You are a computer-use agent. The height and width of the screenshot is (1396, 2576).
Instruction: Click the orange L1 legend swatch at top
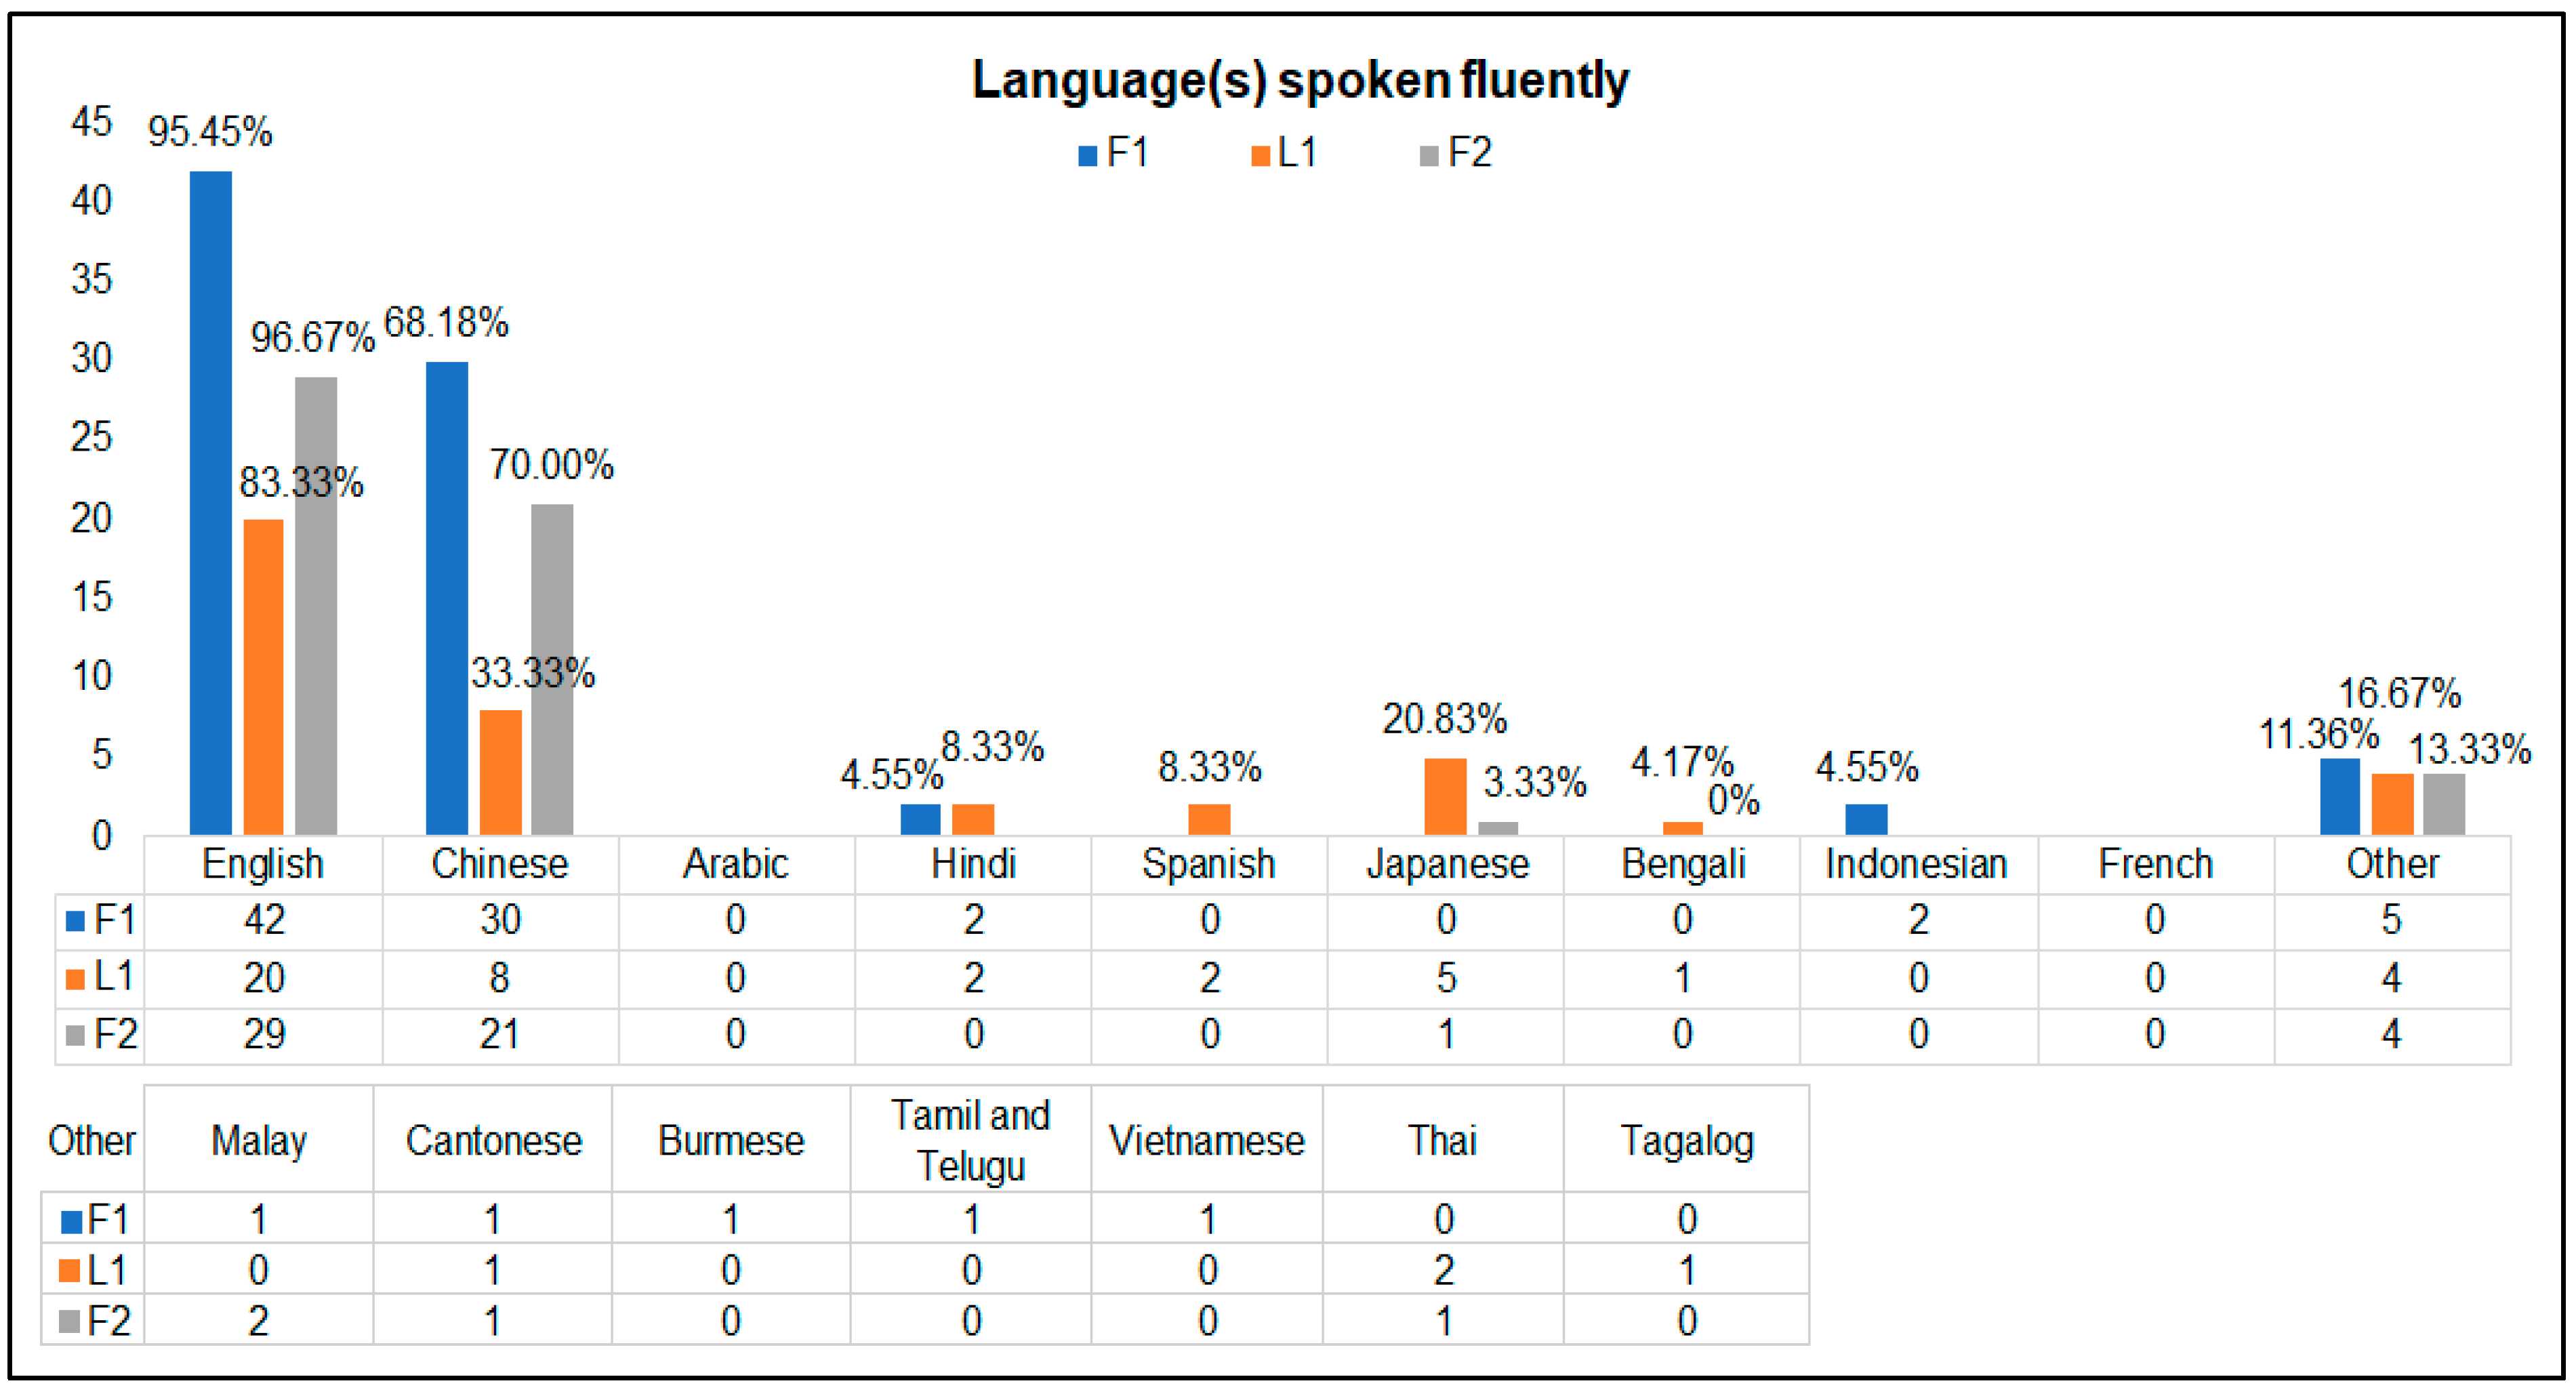click(x=1260, y=156)
